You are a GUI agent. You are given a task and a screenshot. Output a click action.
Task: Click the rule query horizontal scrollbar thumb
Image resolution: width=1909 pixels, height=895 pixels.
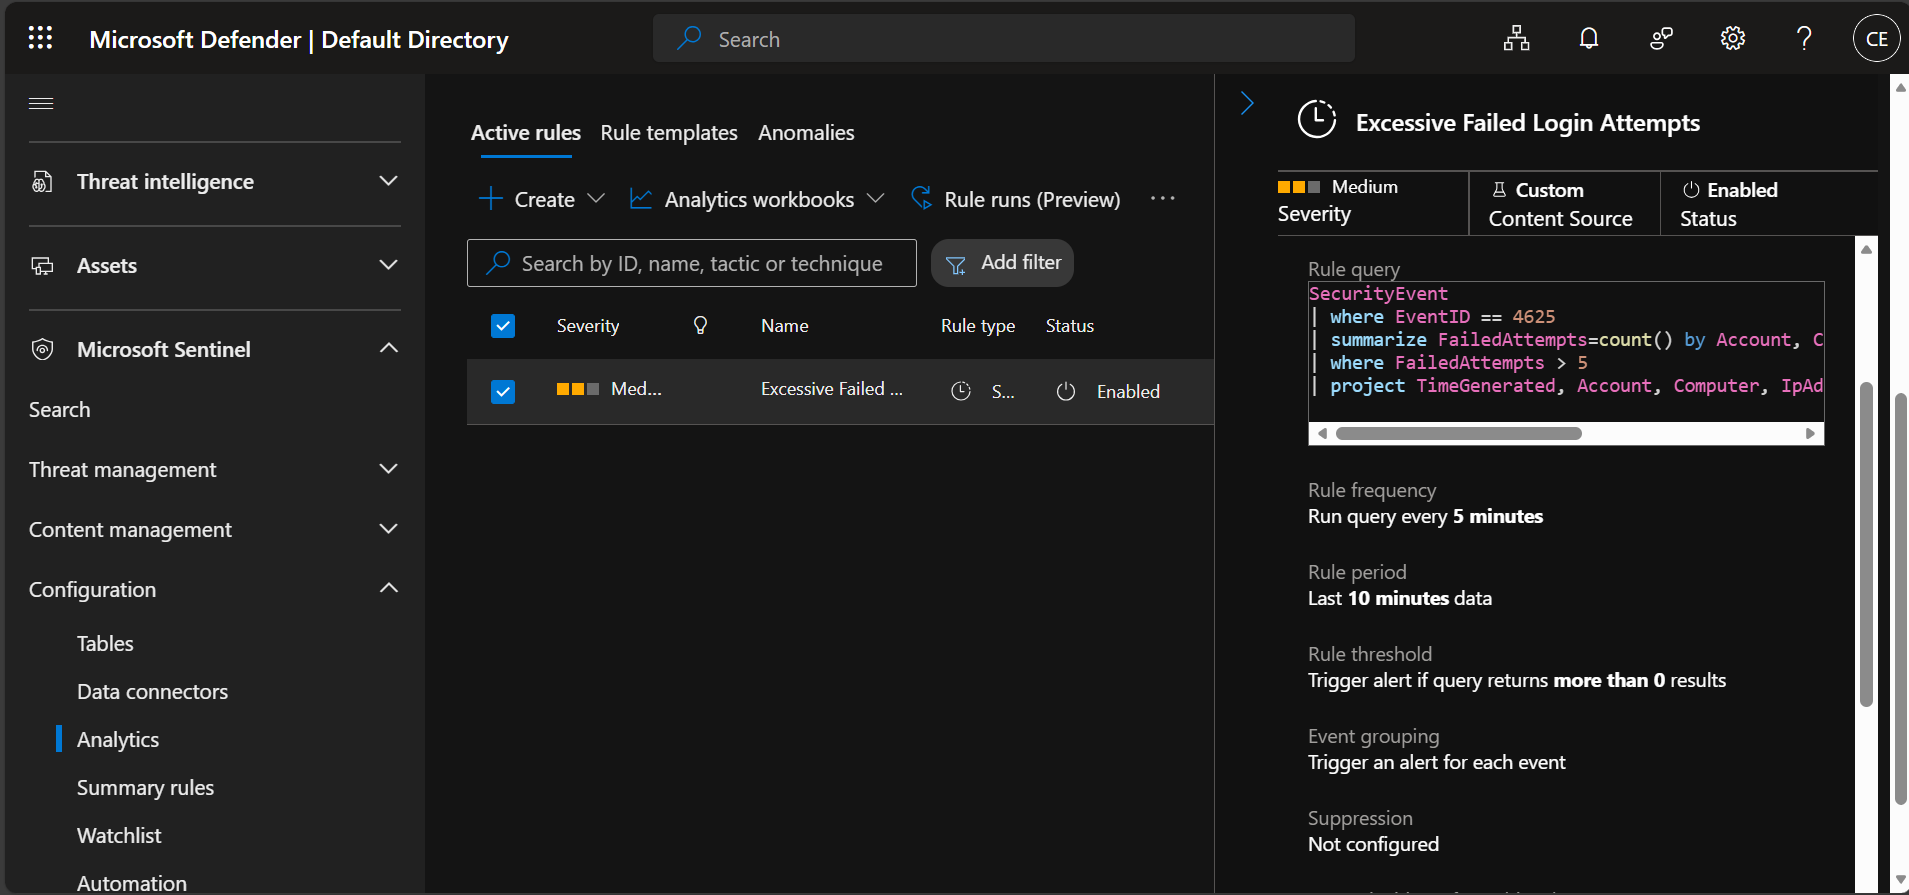(1458, 433)
